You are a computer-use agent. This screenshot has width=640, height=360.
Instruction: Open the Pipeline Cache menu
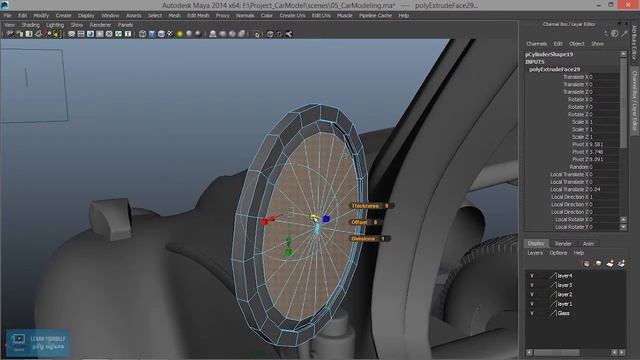tap(375, 16)
